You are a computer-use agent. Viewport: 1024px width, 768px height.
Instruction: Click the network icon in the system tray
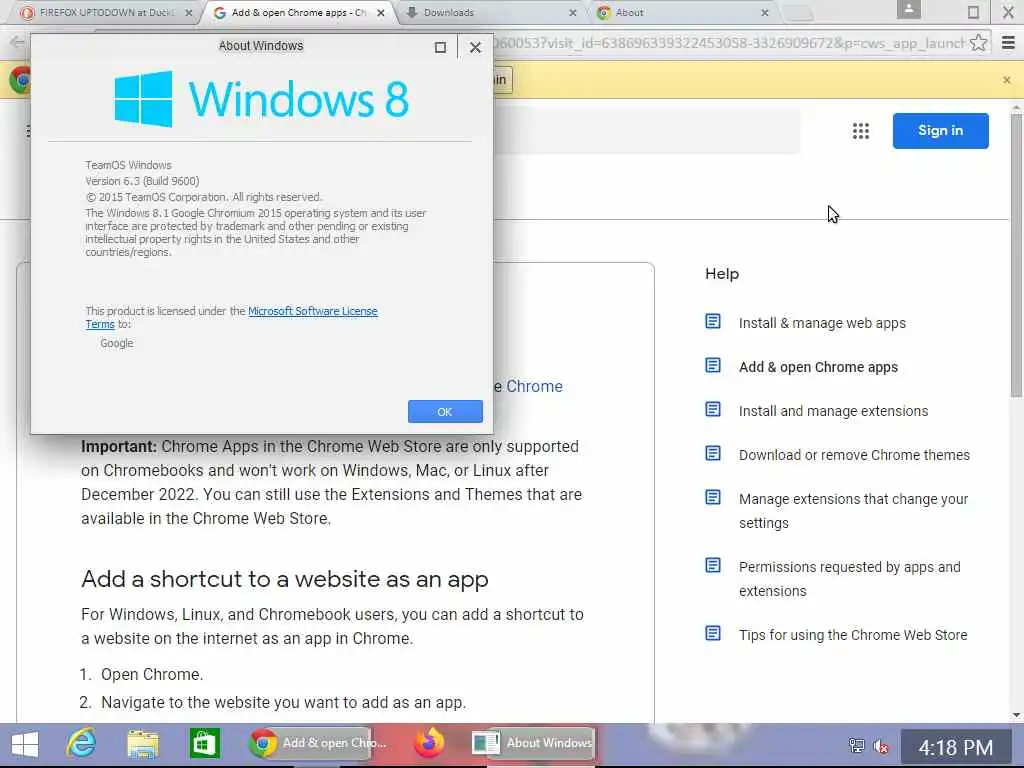pyautogui.click(x=856, y=746)
